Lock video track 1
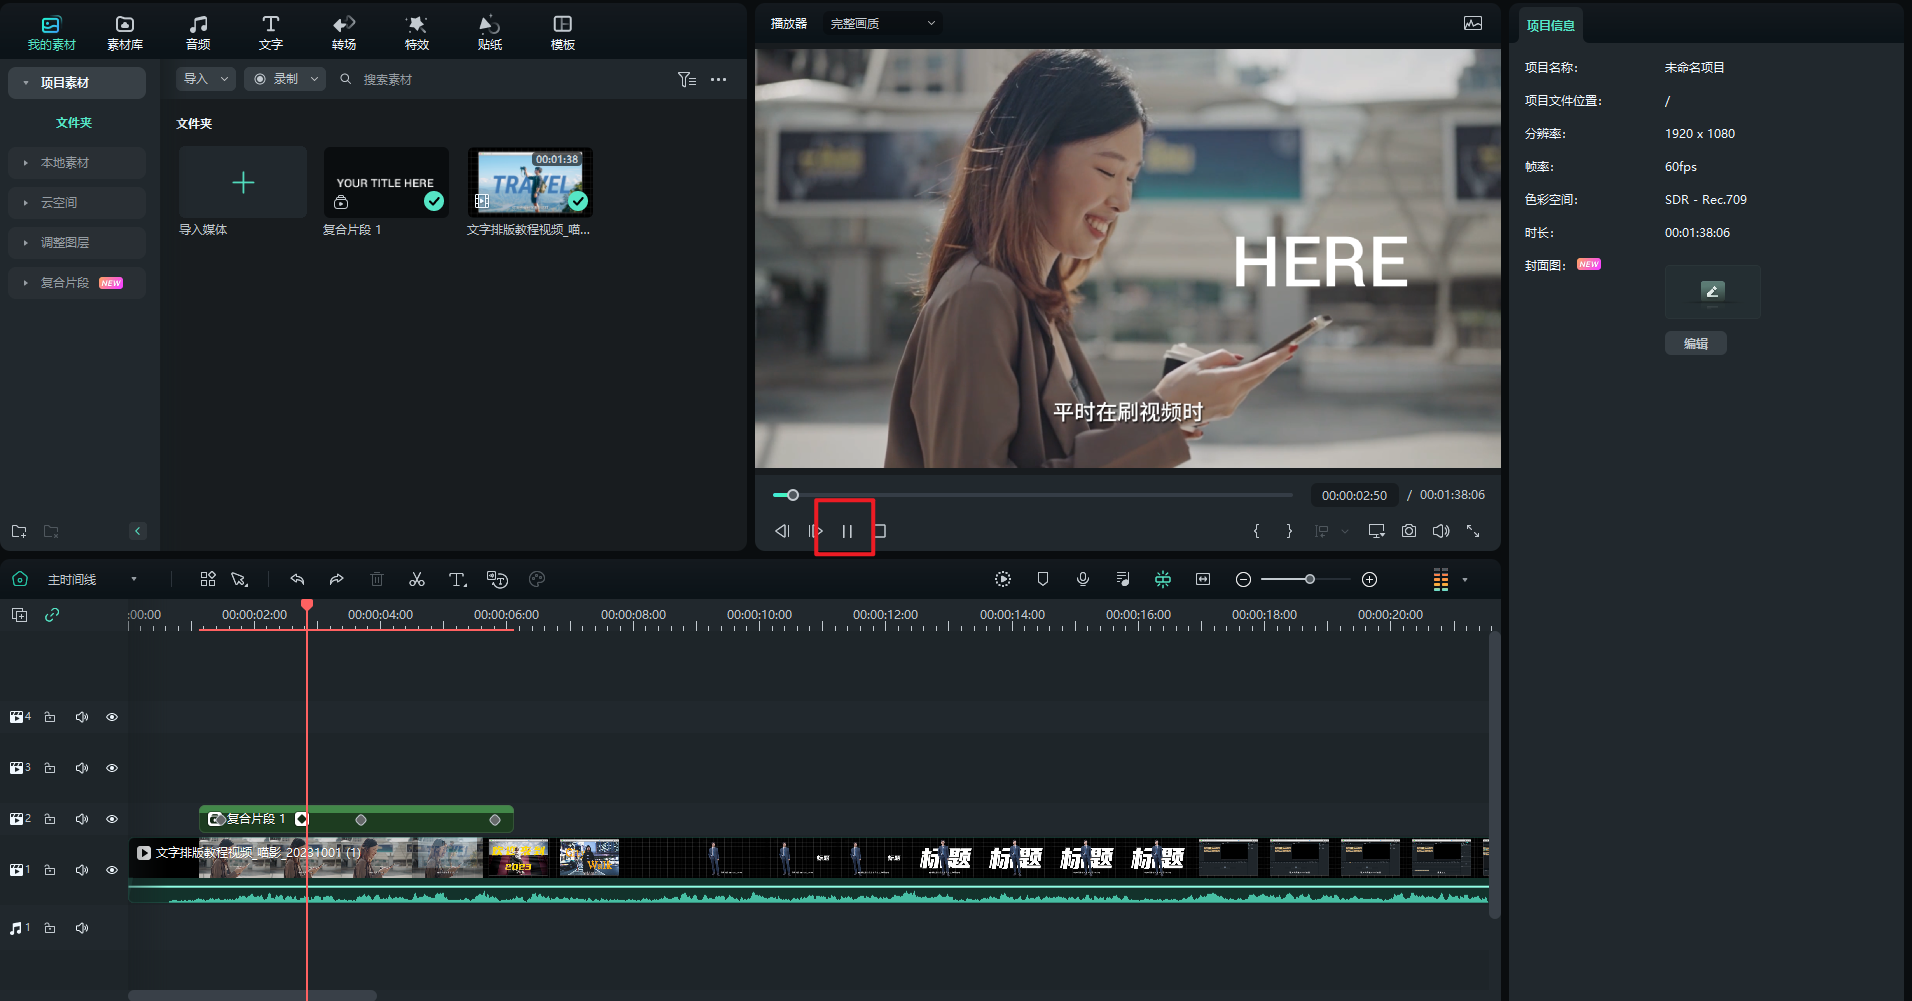This screenshot has width=1912, height=1001. (x=50, y=870)
